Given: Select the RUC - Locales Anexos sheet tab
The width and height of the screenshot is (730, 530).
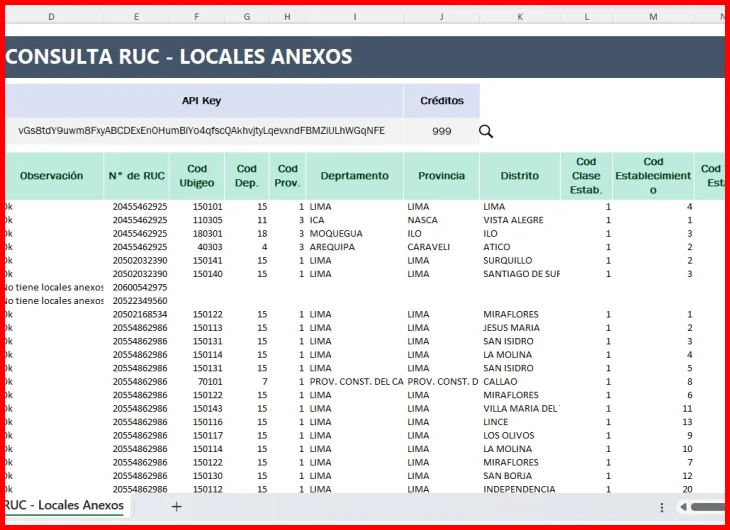Looking at the screenshot, I should pos(64,505).
